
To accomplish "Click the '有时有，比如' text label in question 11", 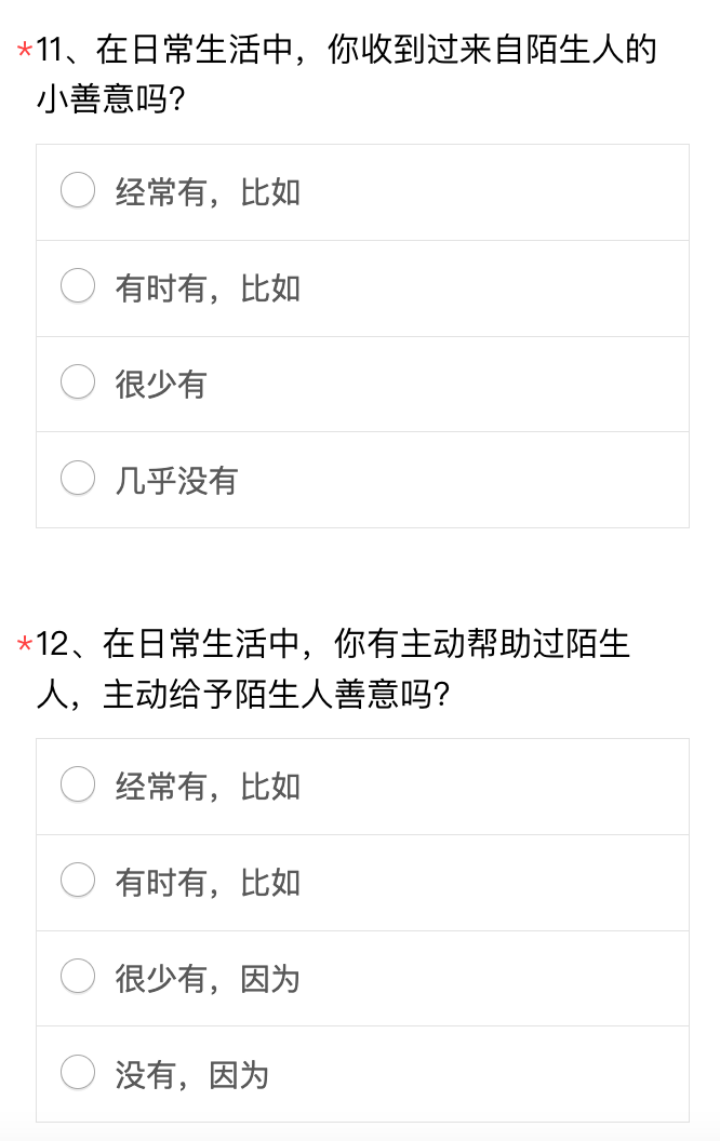I will click(x=208, y=288).
